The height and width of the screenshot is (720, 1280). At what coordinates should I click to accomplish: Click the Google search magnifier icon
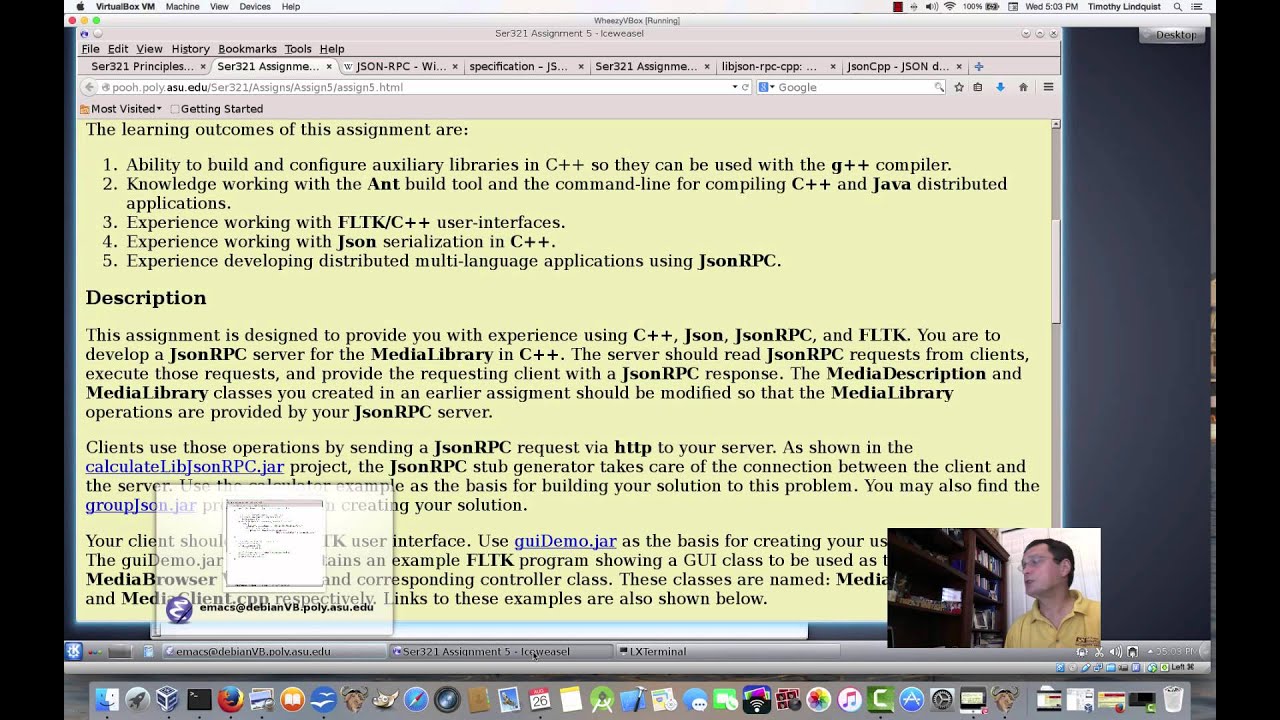(x=939, y=87)
